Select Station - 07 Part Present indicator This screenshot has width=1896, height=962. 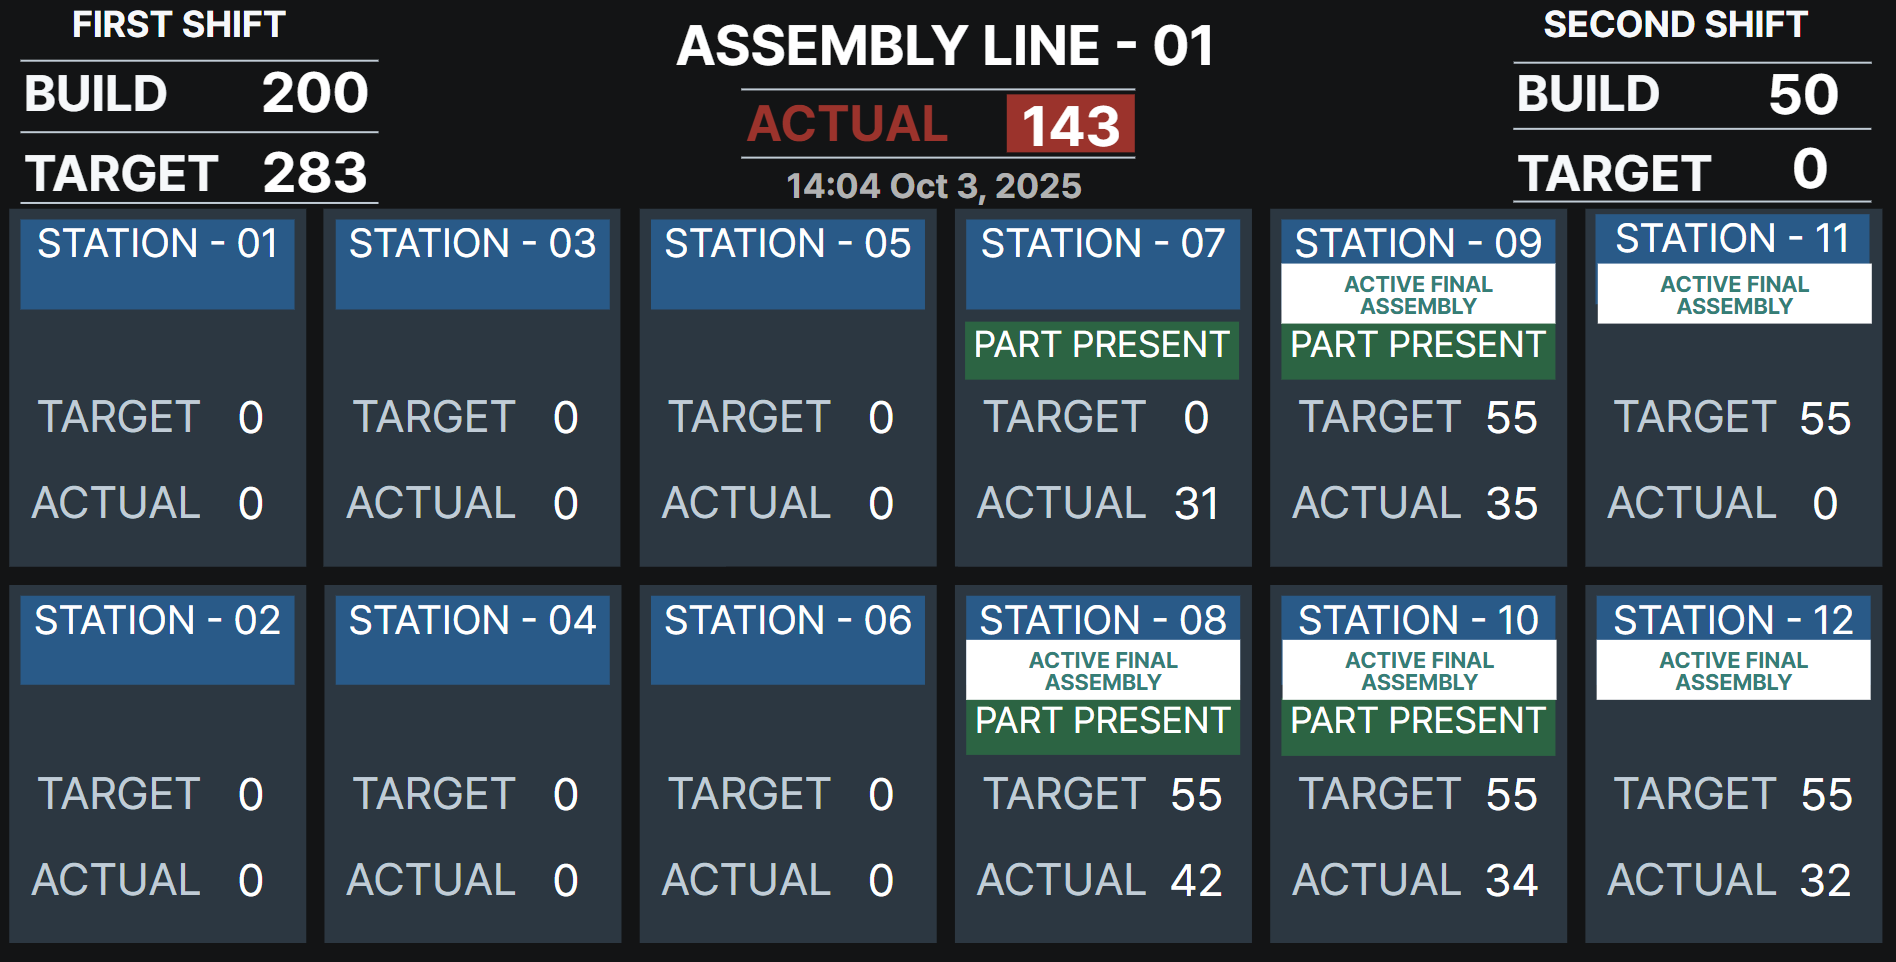[1101, 346]
